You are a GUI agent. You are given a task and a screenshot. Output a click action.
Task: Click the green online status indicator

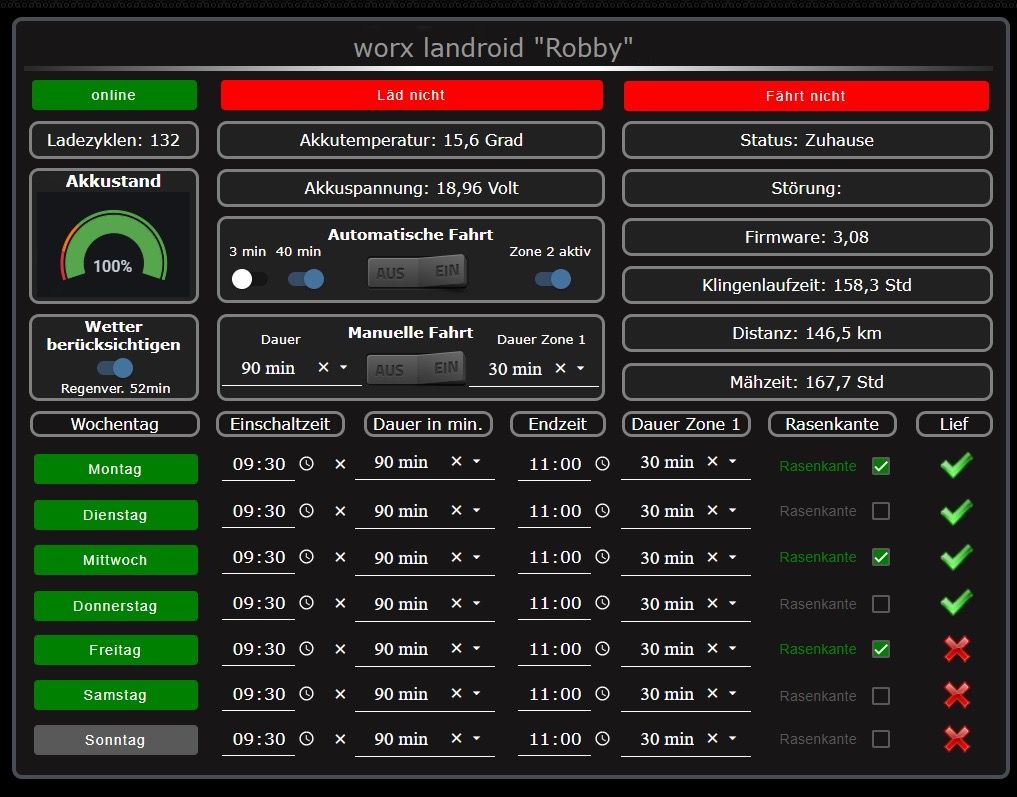click(114, 95)
